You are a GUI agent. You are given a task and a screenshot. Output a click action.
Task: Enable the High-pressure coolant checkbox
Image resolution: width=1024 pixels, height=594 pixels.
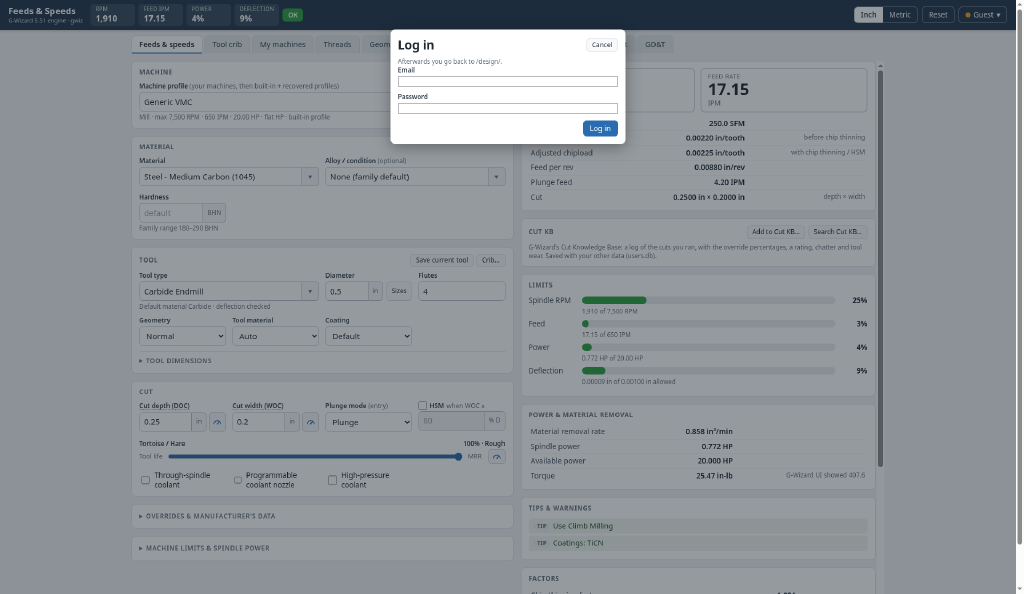coord(332,480)
